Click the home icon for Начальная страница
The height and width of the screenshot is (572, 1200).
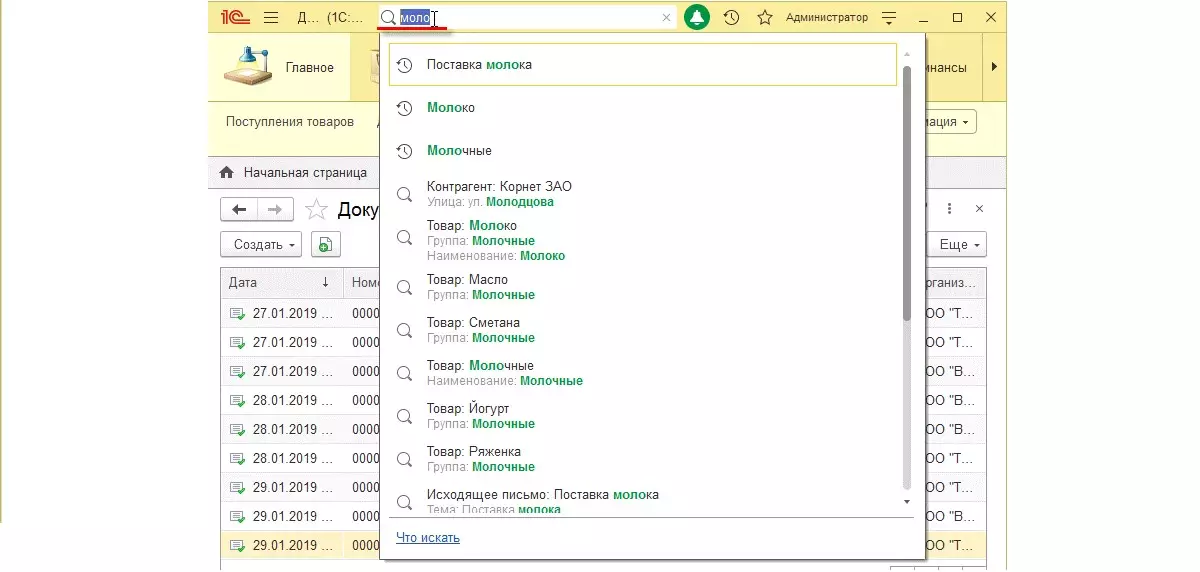click(x=227, y=172)
